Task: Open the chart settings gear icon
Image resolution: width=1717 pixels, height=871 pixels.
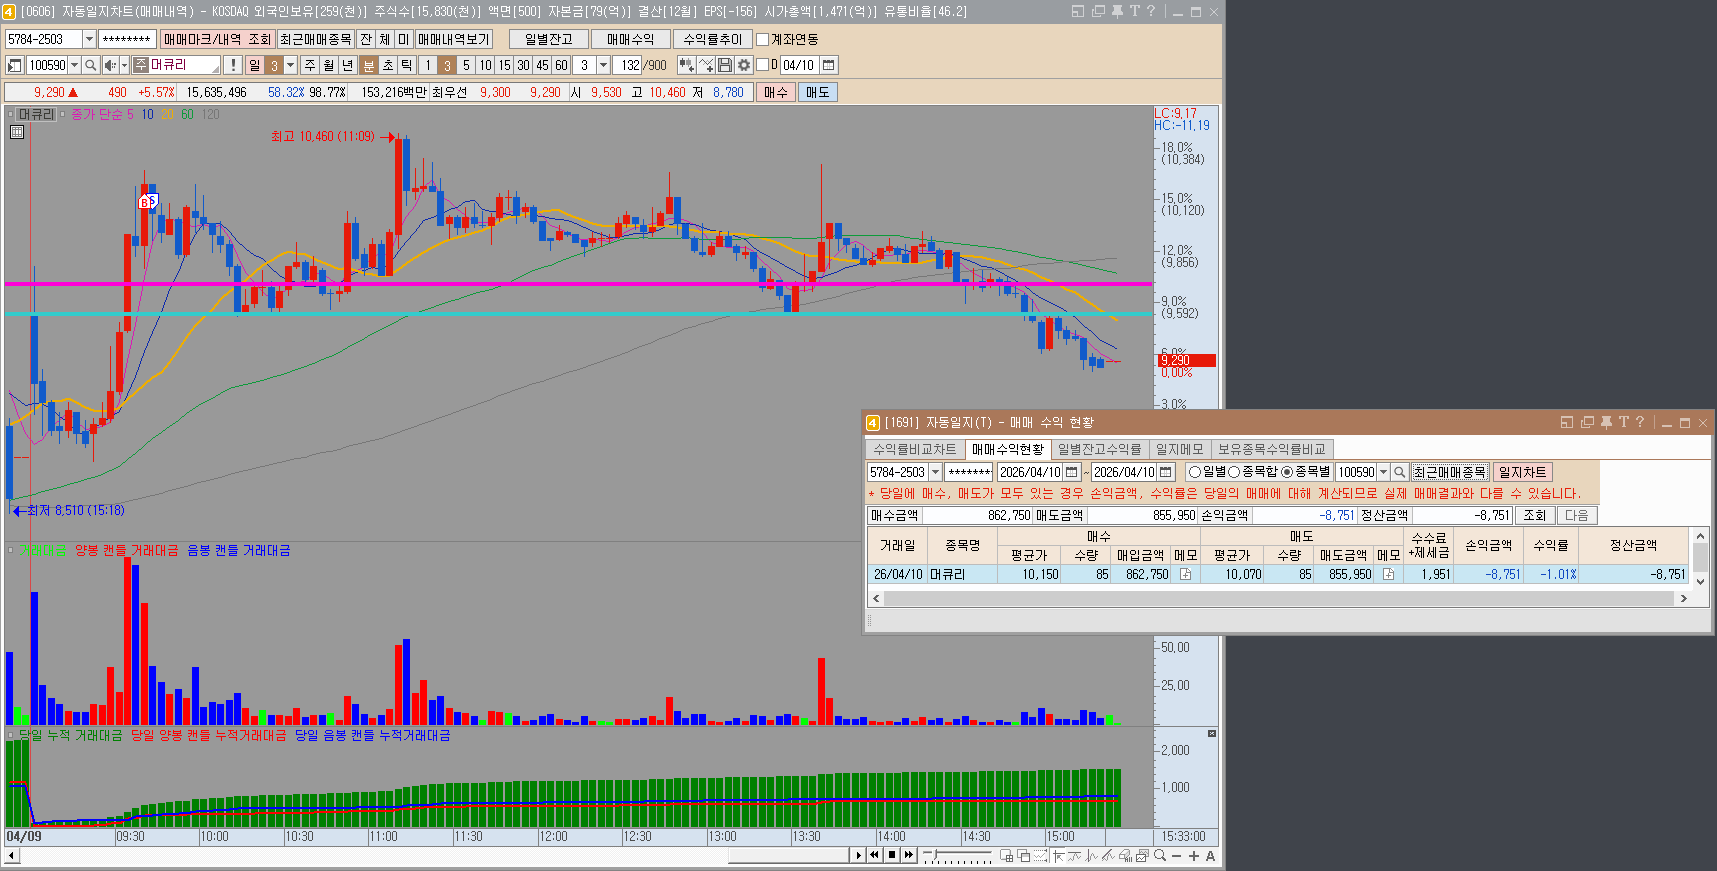Action: click(x=744, y=65)
